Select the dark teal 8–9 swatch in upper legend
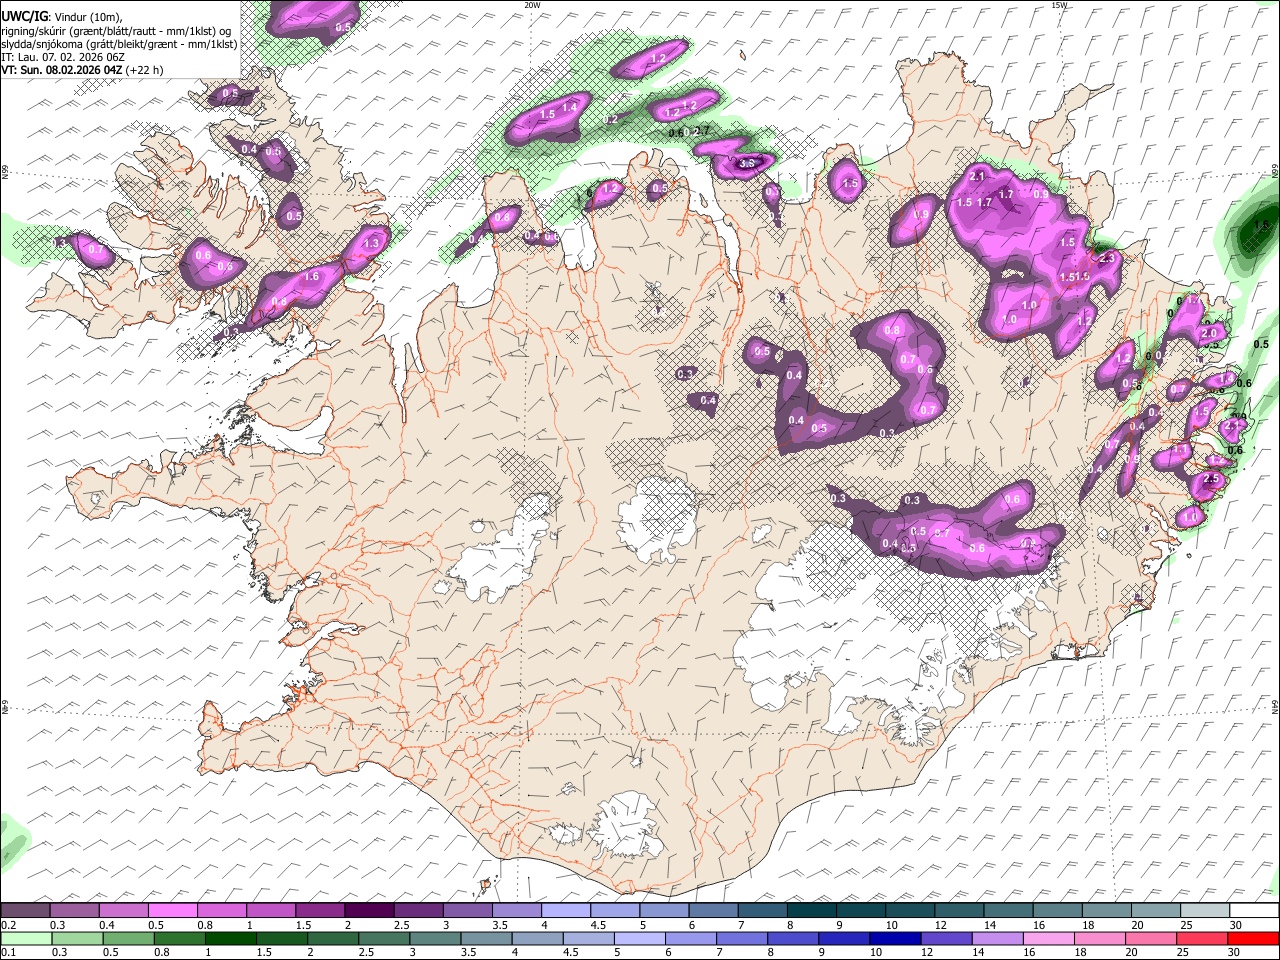This screenshot has height=960, width=1280. (812, 910)
